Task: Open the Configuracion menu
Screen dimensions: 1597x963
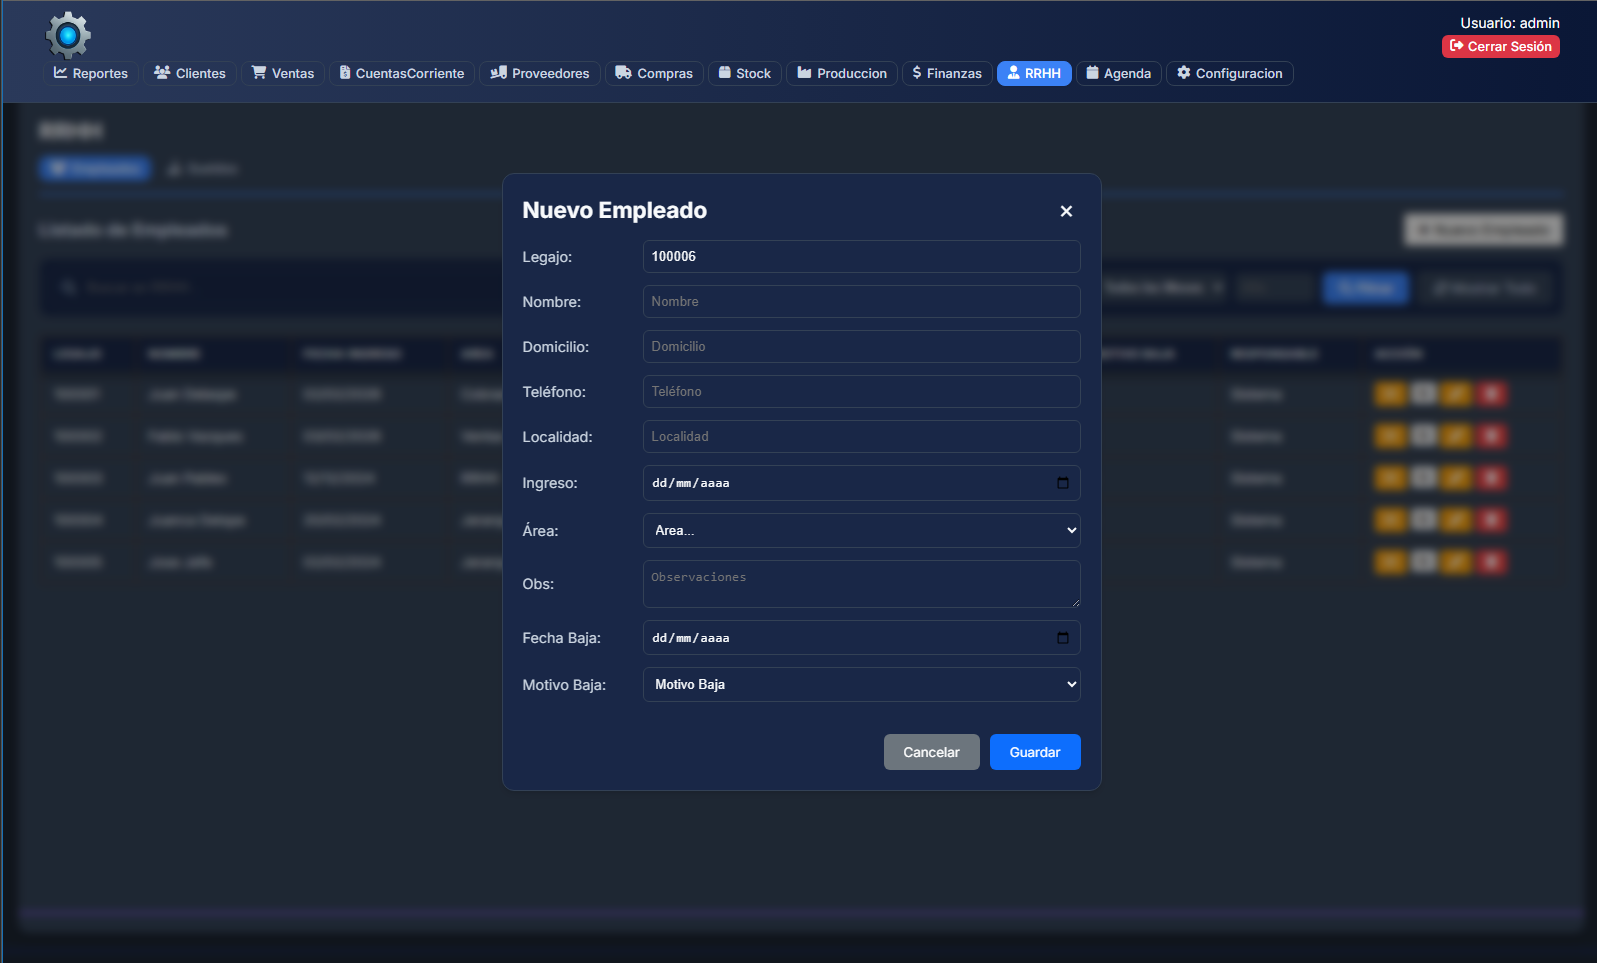Action: tap(1230, 73)
